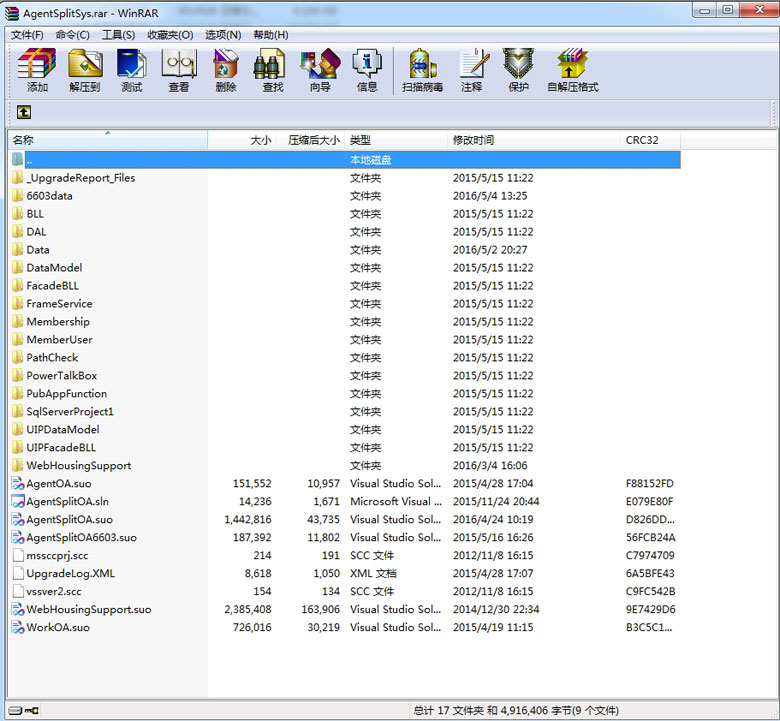Screen dimensions: 780x721
Task: Sort by Size (大小) column header
Action: (260, 140)
